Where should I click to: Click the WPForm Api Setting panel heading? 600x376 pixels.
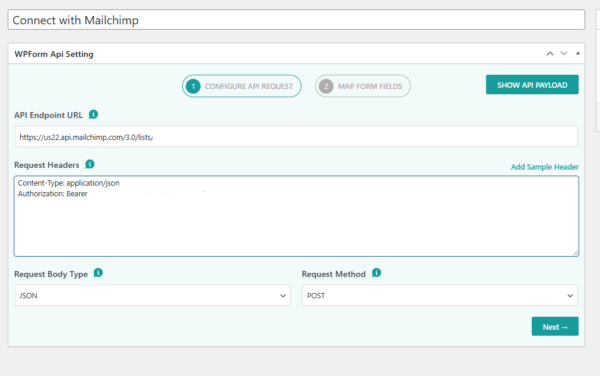click(x=54, y=54)
